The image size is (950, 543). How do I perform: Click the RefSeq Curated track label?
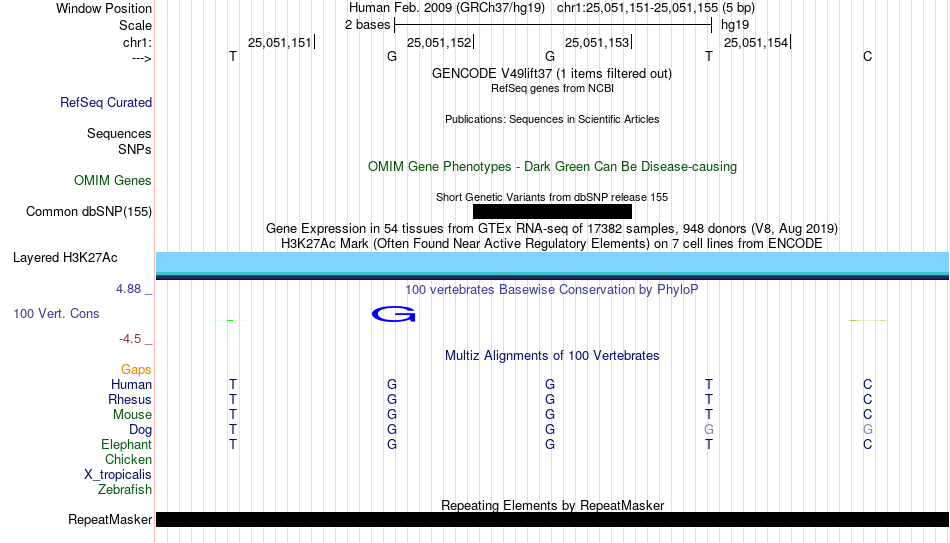tap(105, 102)
